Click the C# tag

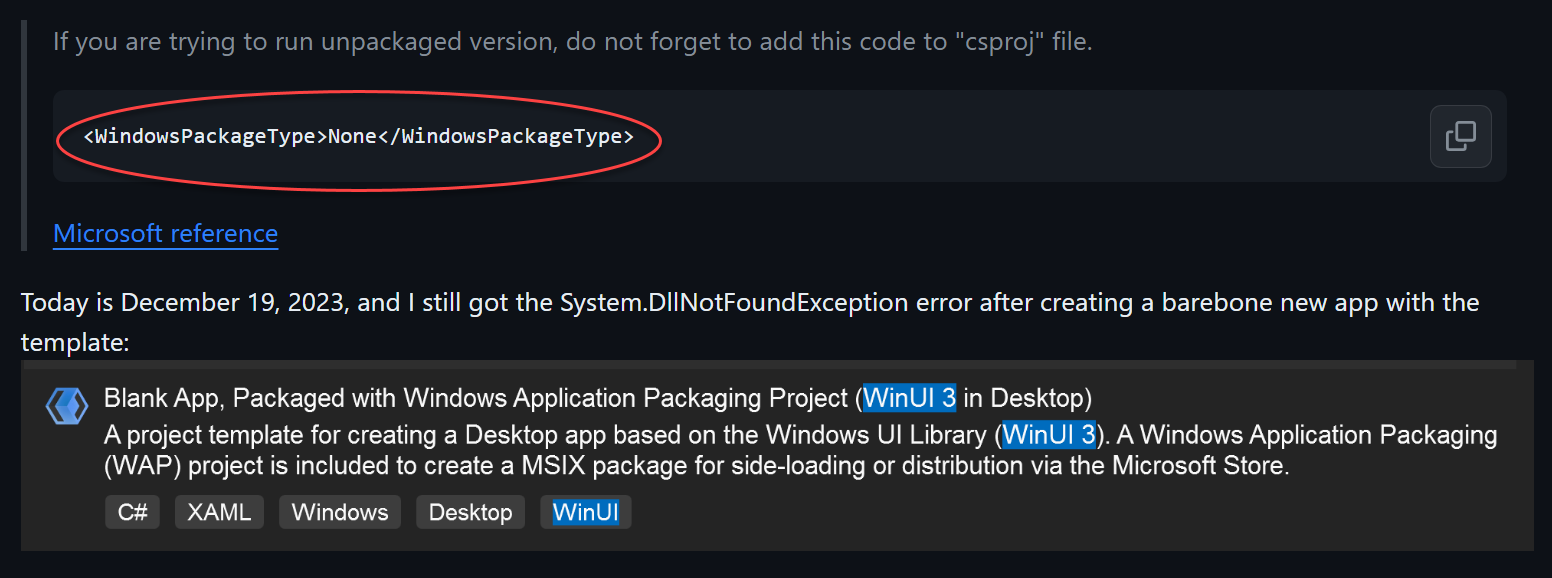click(x=132, y=511)
